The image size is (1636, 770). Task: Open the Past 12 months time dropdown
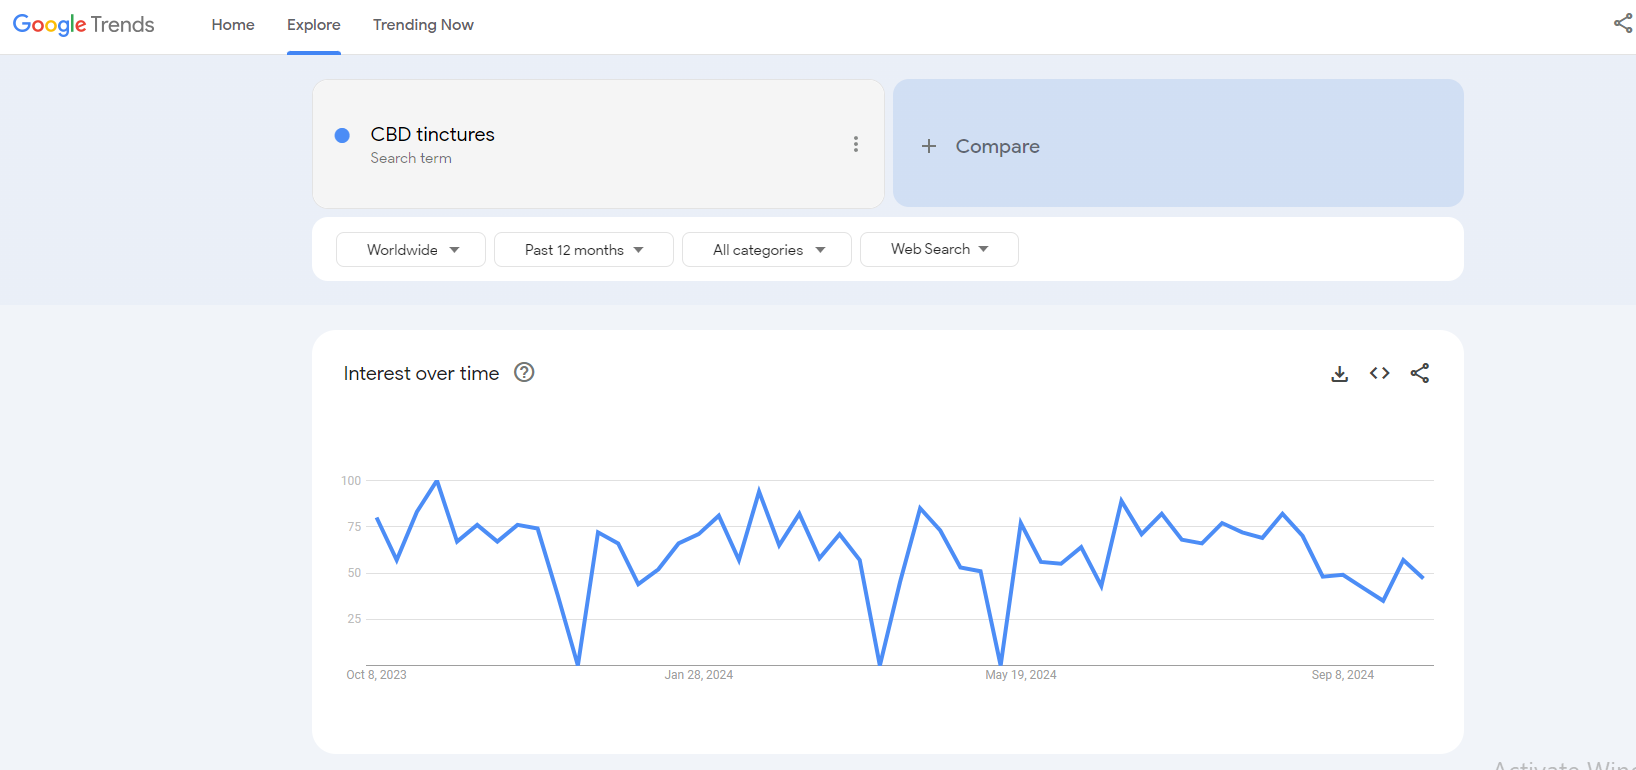click(x=584, y=250)
